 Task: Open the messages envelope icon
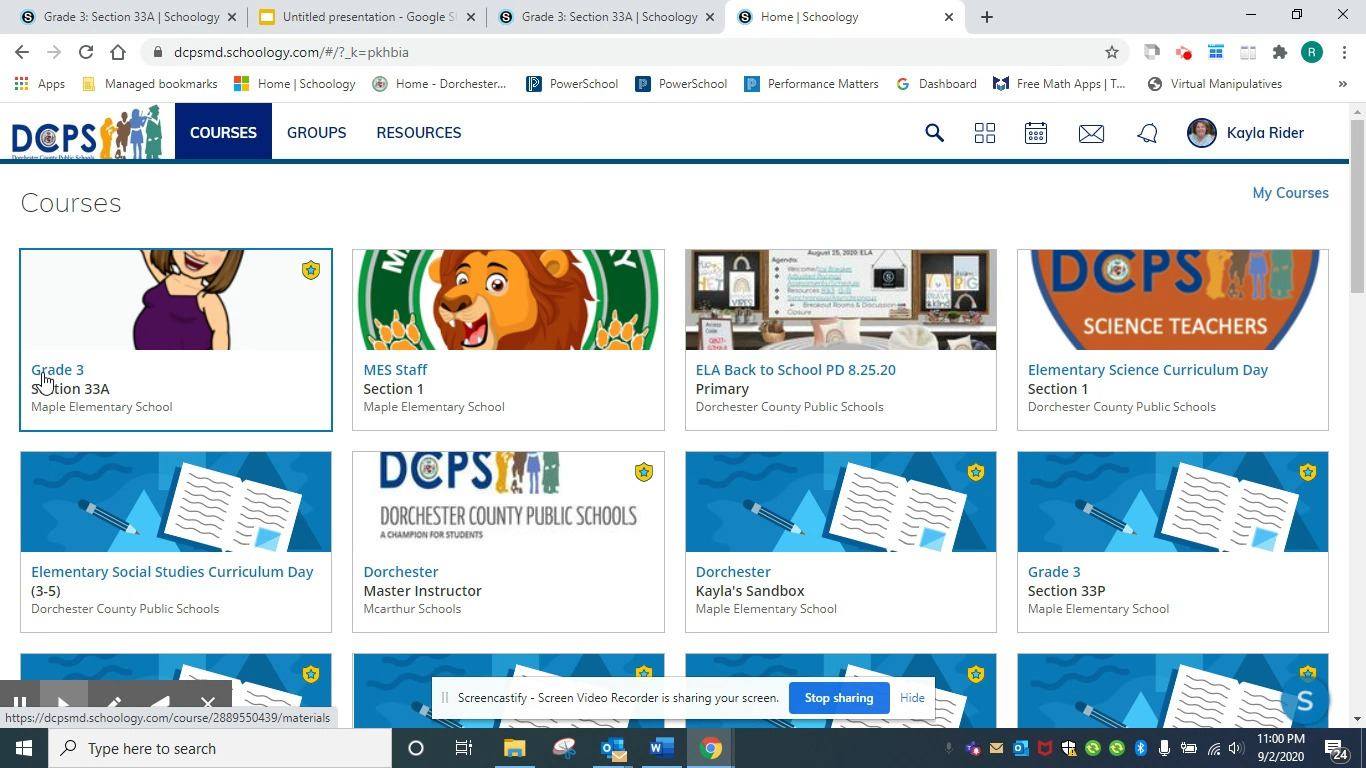[x=1091, y=133]
